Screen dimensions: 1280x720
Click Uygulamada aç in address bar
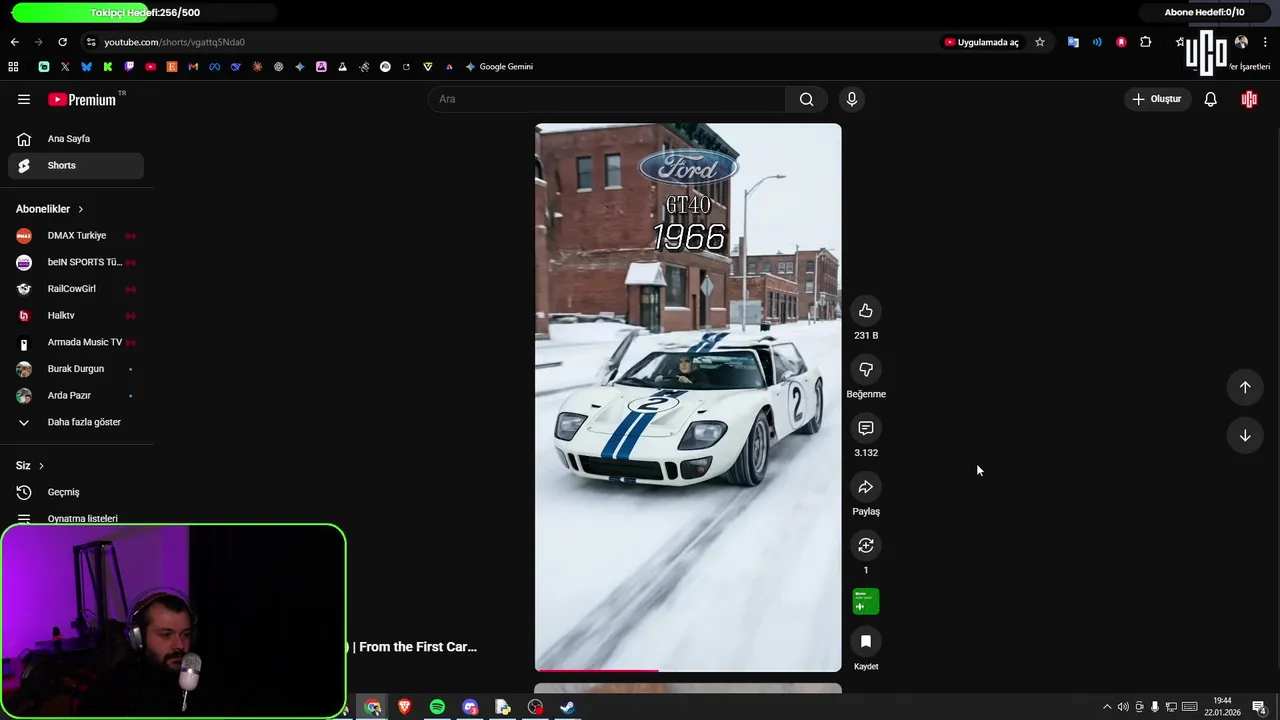pyautogui.click(x=982, y=42)
